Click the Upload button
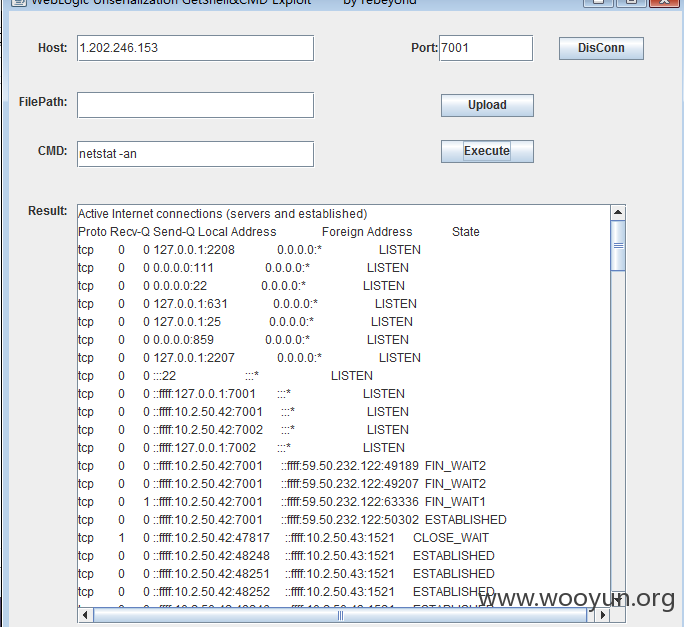The width and height of the screenshot is (684, 627). (487, 105)
